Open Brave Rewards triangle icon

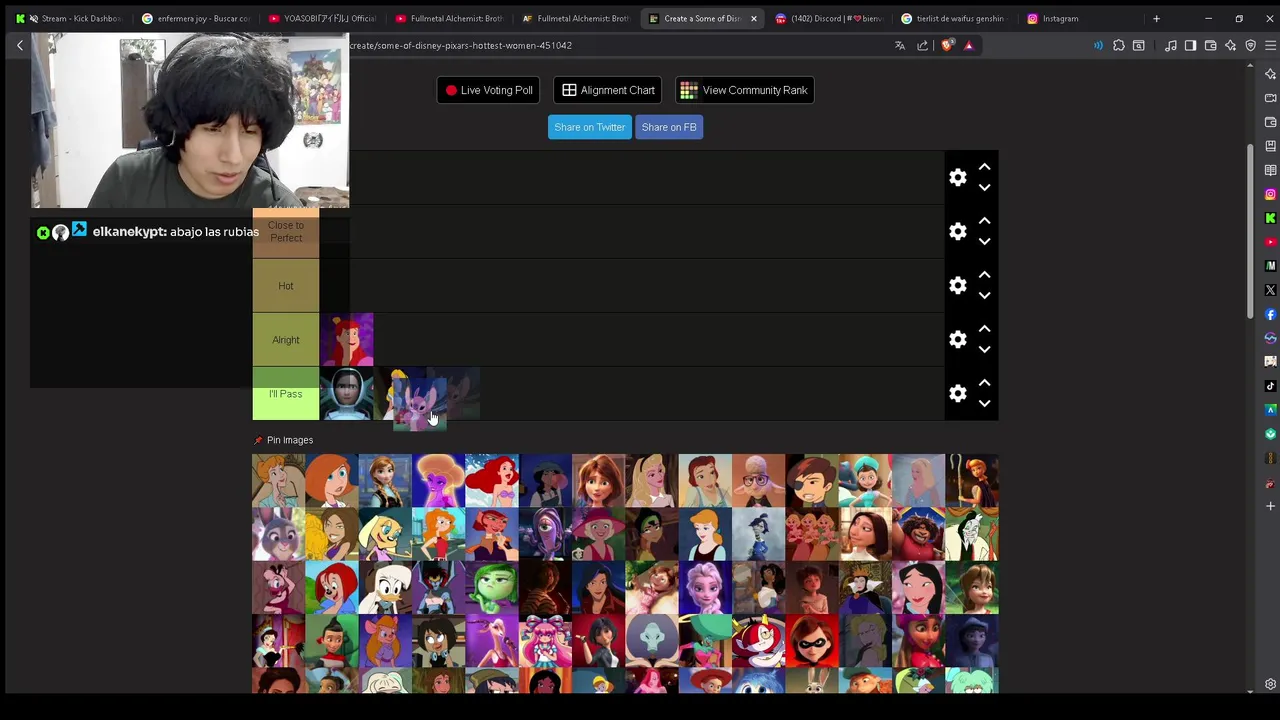tap(968, 45)
